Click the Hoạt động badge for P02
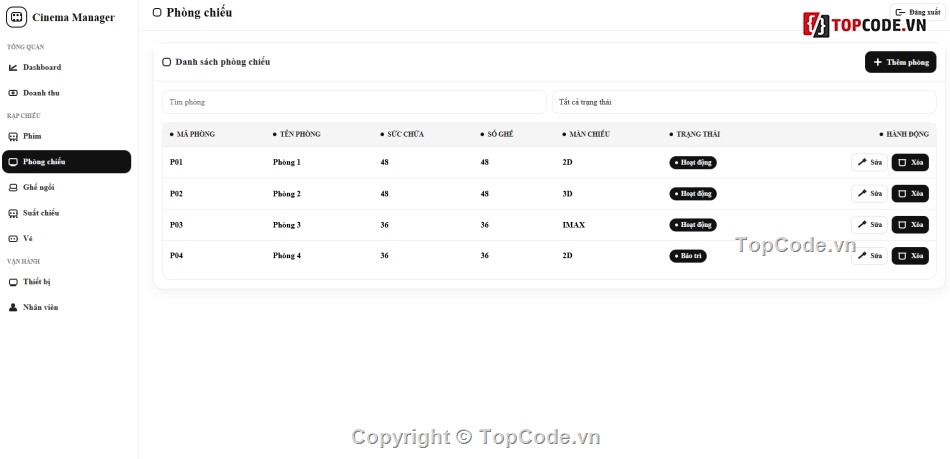950x459 pixels. pyautogui.click(x=693, y=194)
